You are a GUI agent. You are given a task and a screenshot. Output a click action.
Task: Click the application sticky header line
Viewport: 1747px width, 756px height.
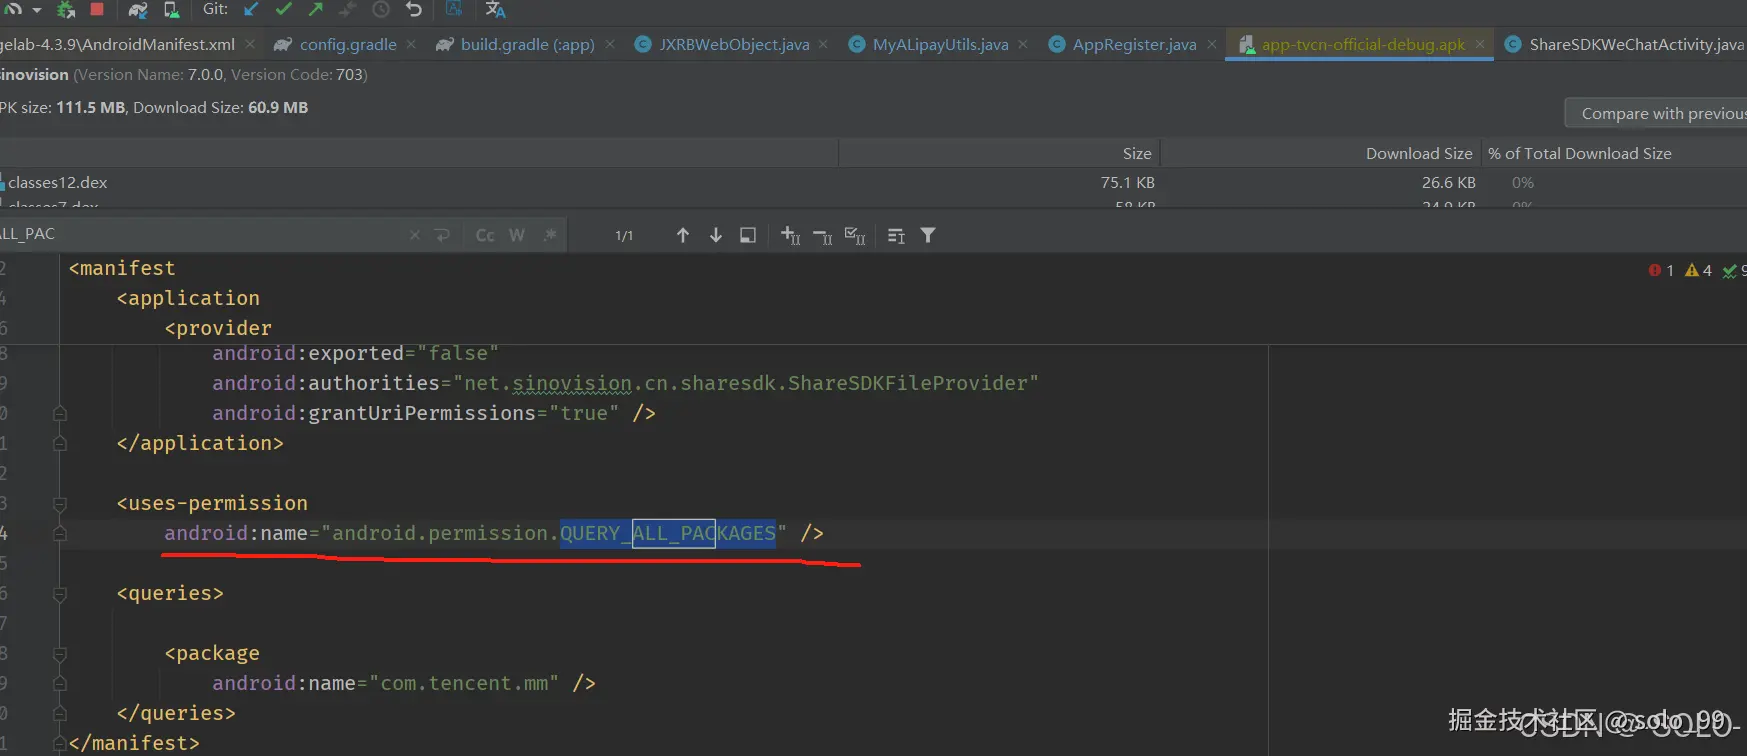188,298
